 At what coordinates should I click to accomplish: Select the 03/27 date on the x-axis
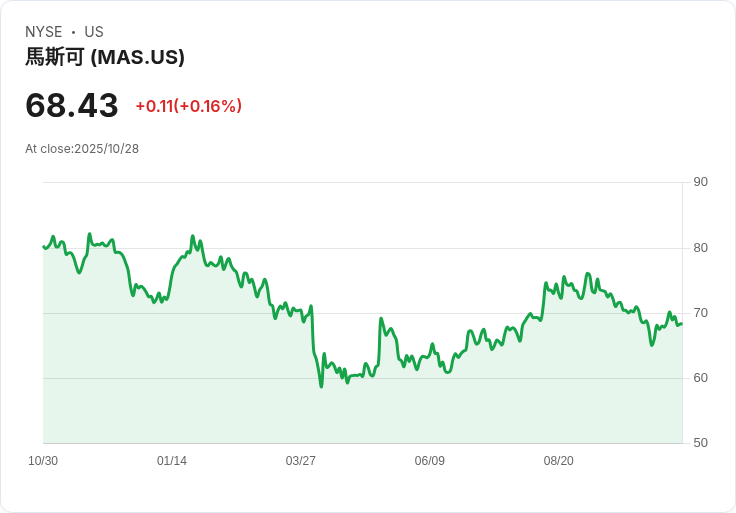(301, 461)
